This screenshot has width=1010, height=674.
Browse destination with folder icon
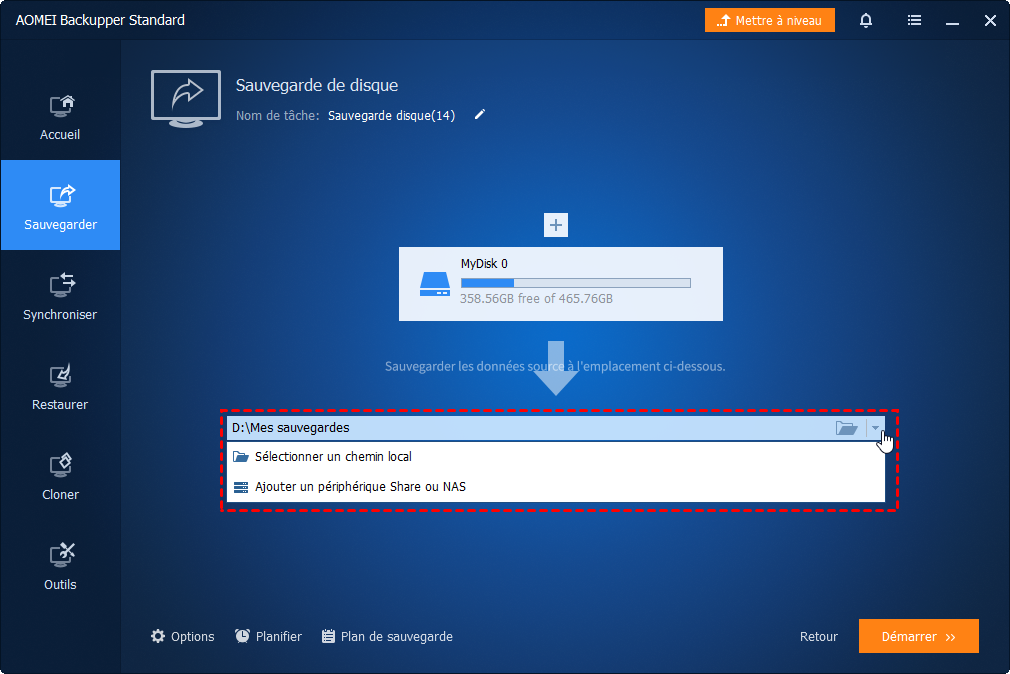846,428
